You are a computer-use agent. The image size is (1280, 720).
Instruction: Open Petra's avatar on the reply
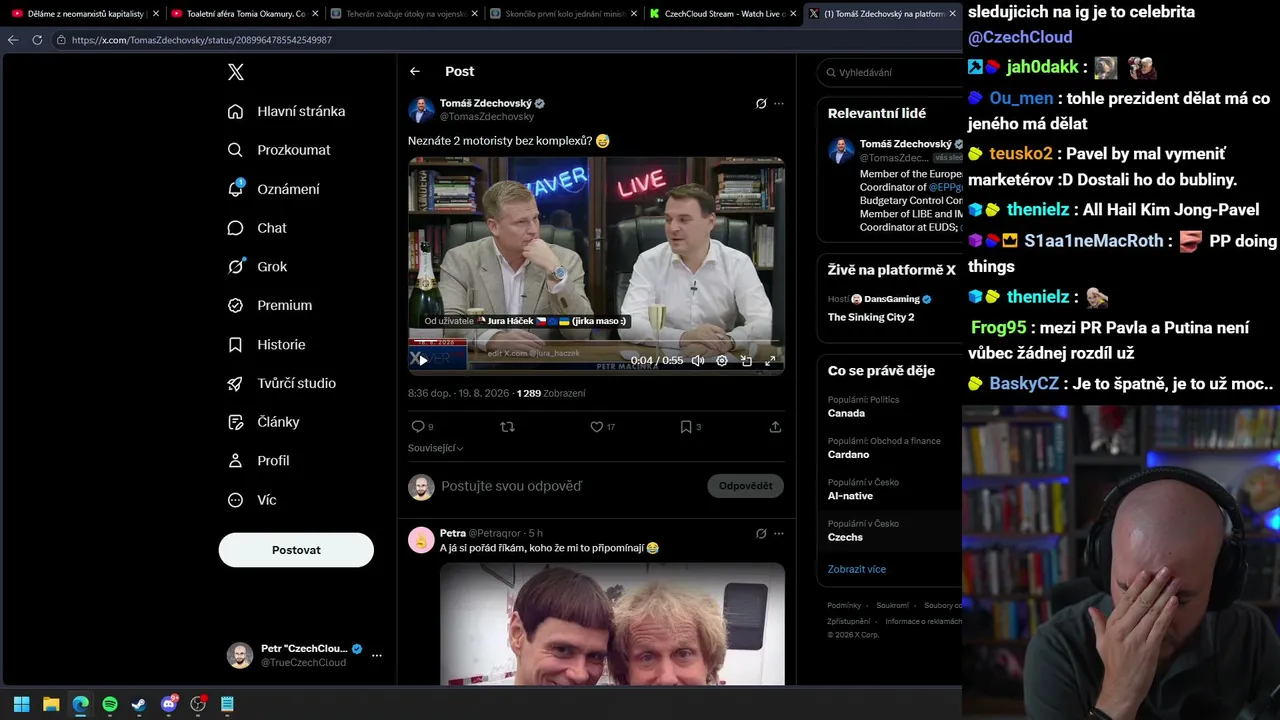coord(421,540)
